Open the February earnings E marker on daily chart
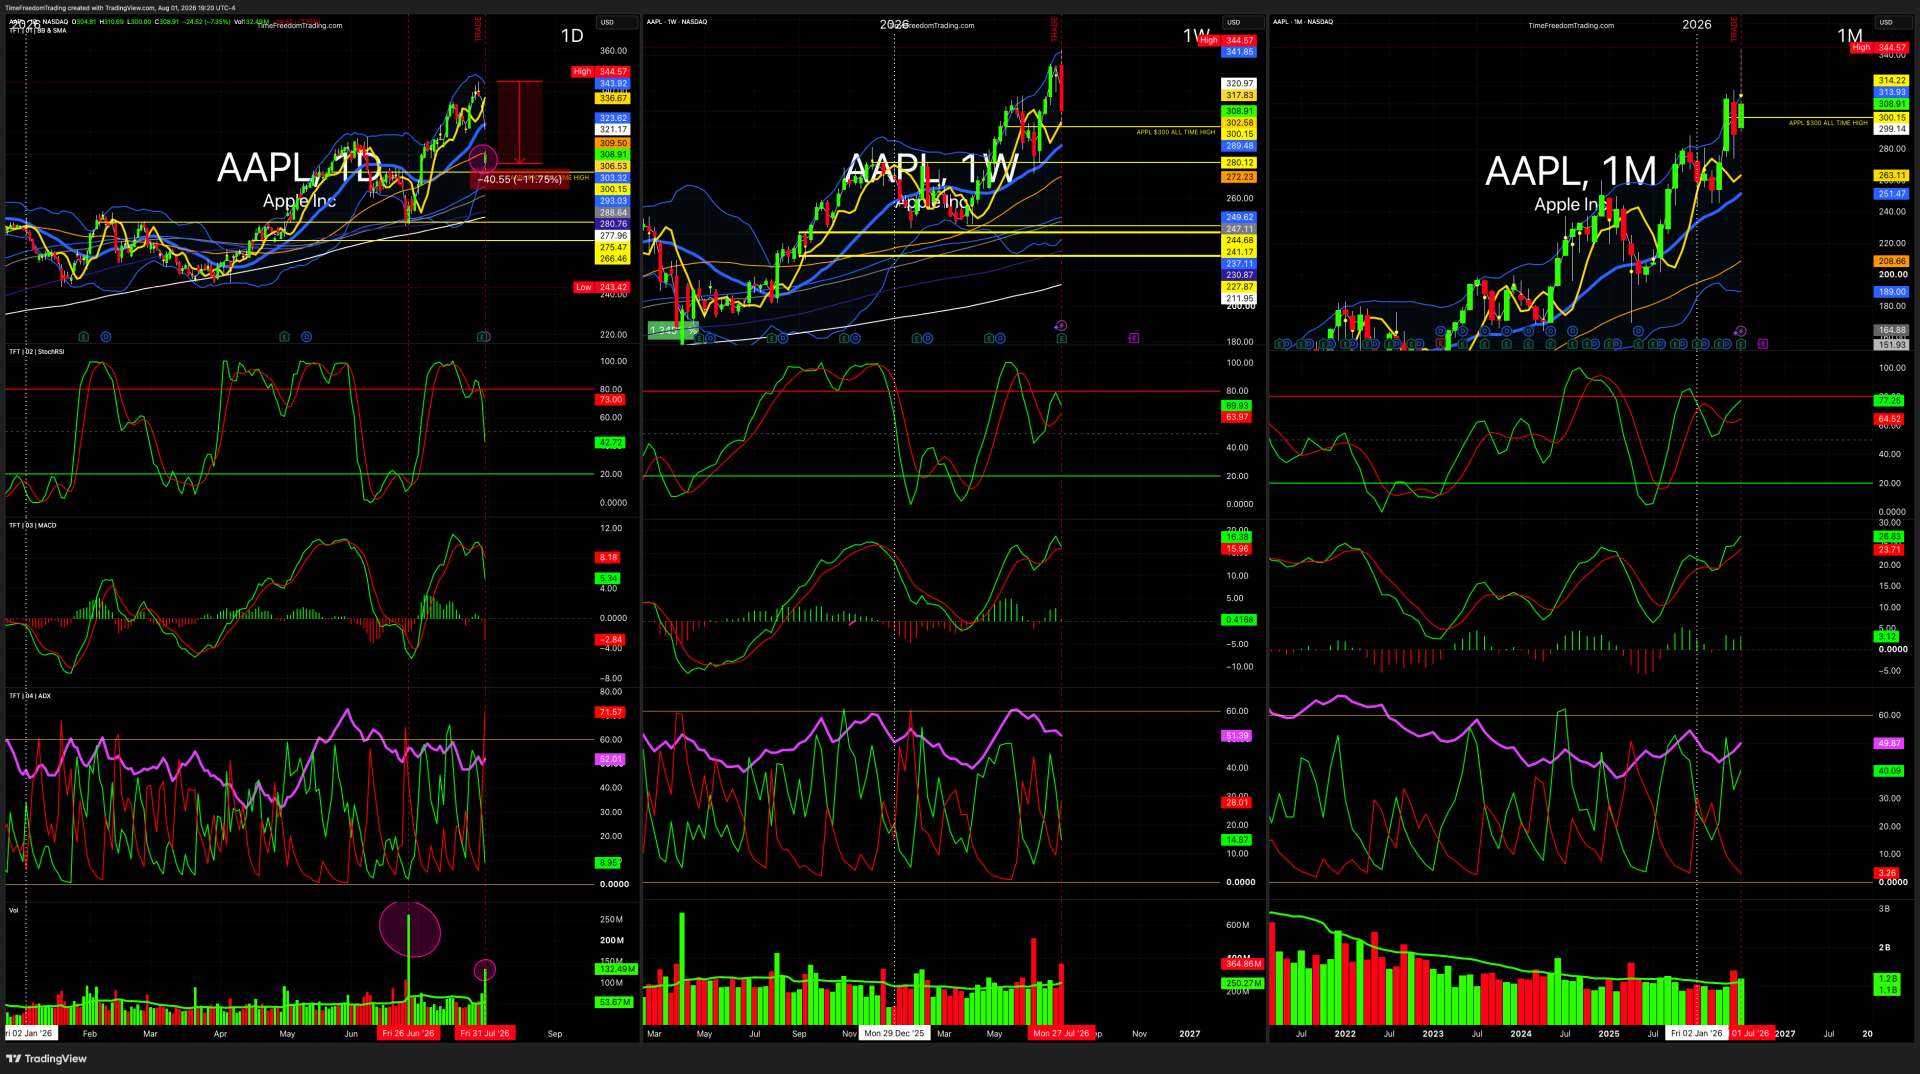 84,336
